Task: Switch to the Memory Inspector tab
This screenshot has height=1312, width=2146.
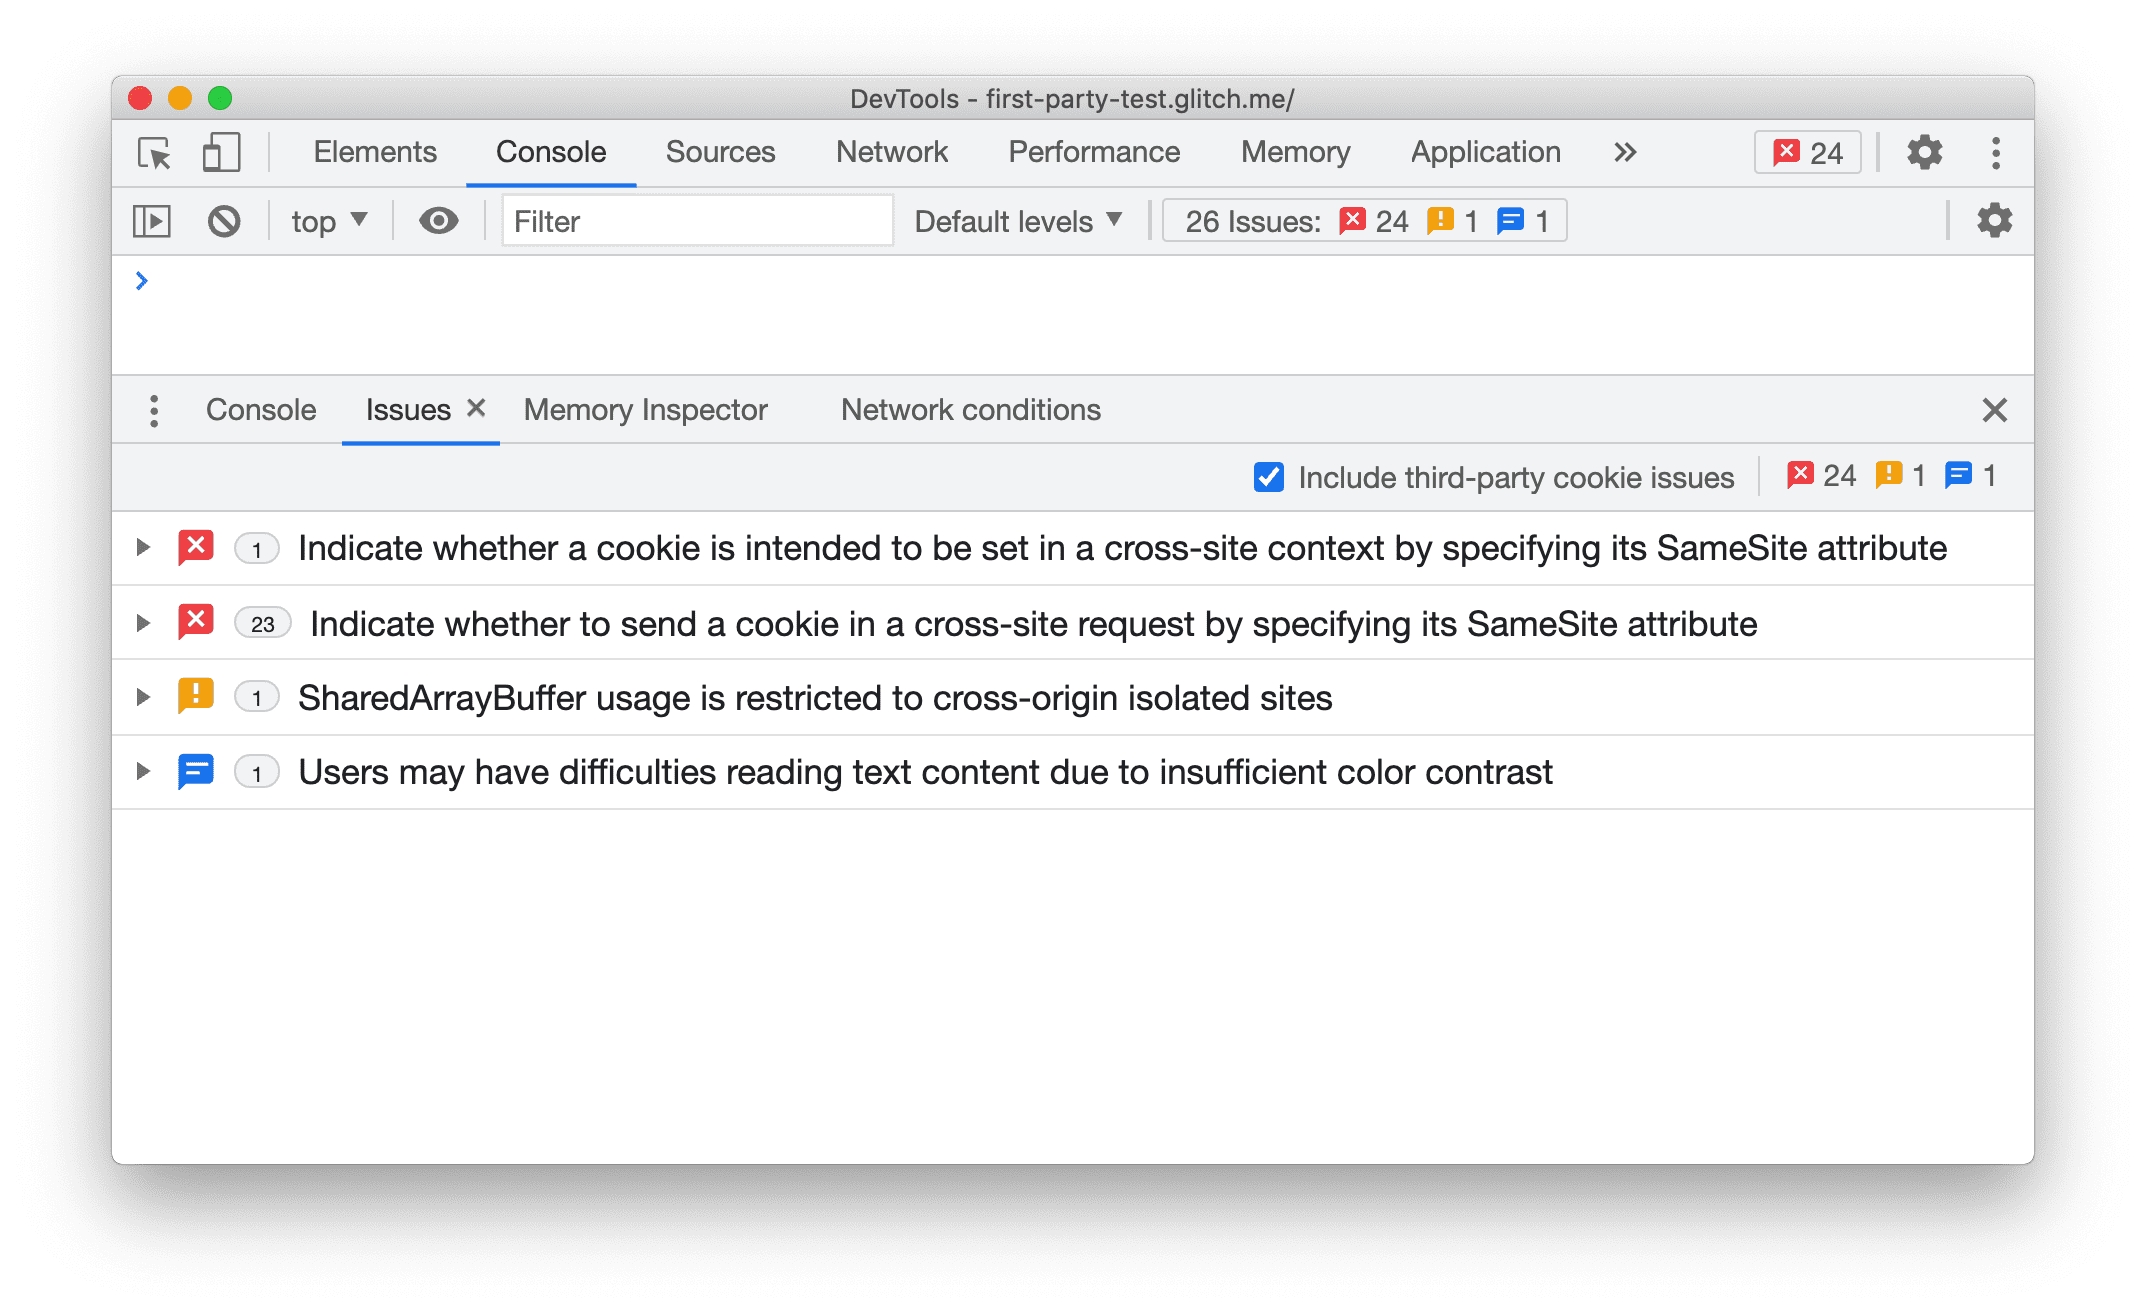Action: tap(645, 409)
